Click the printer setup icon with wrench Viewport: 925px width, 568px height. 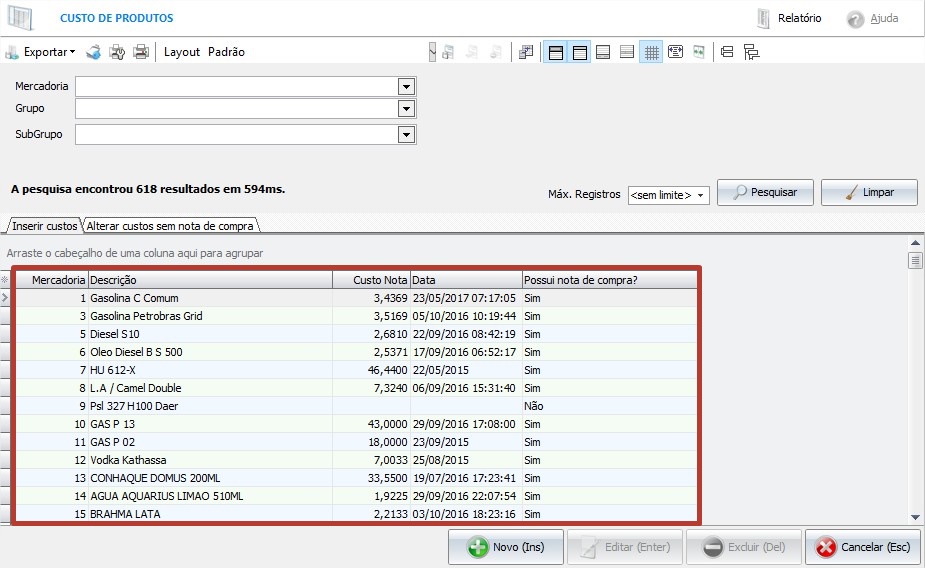[117, 52]
